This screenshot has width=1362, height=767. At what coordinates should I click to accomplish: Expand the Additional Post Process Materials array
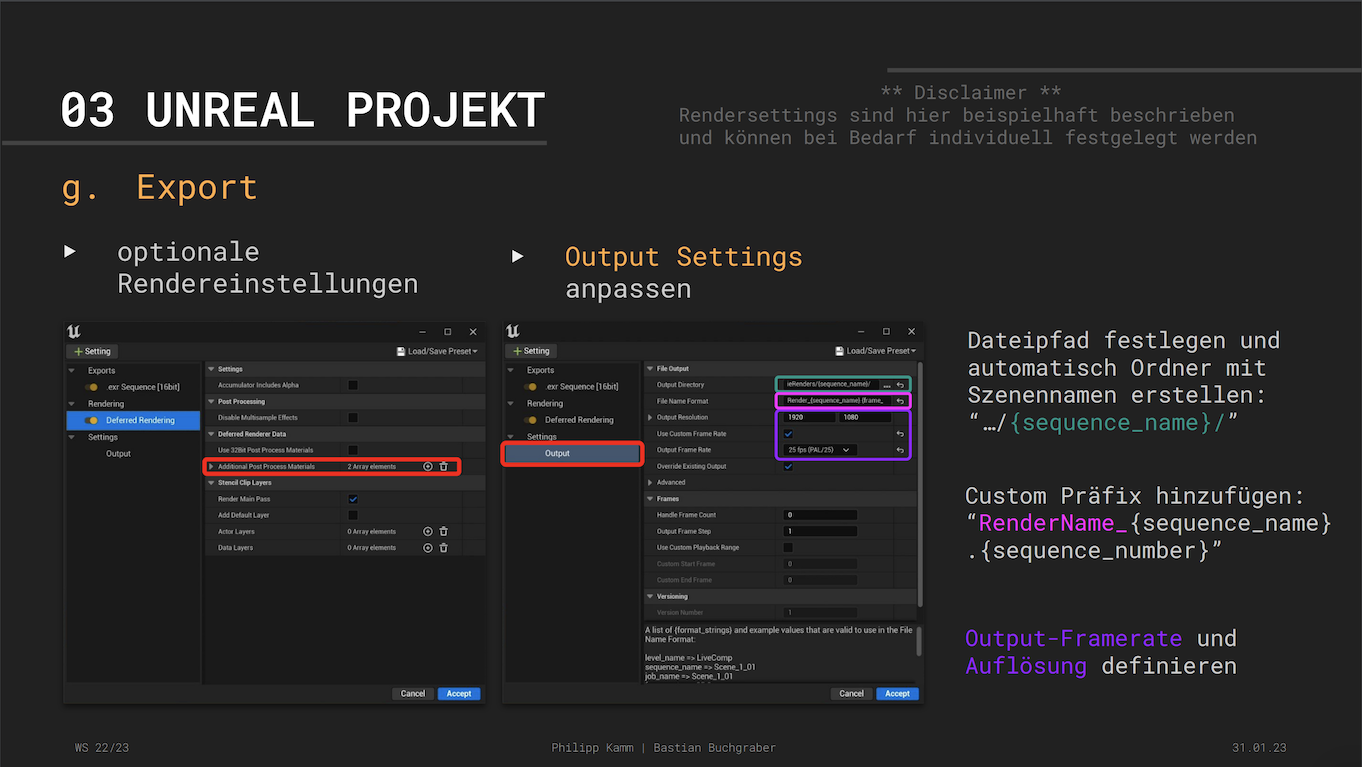(x=212, y=466)
